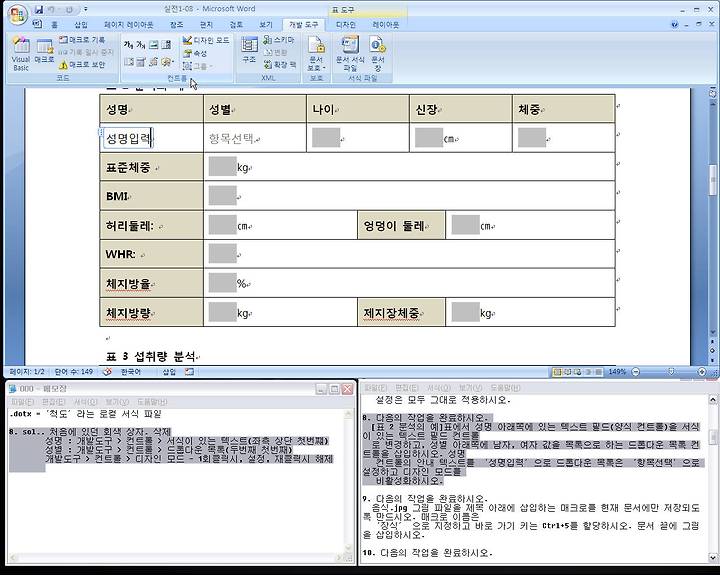Click the 성명입력 text control
The width and height of the screenshot is (720, 576).
(128, 138)
